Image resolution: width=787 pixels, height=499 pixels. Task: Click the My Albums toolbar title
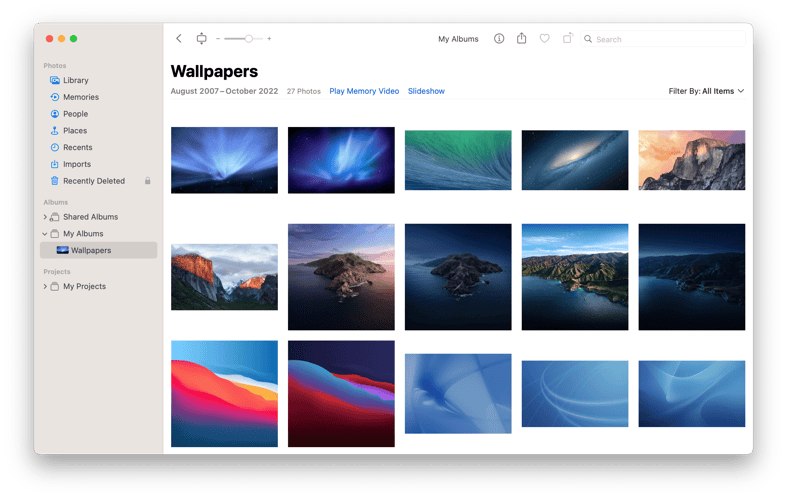tap(458, 39)
